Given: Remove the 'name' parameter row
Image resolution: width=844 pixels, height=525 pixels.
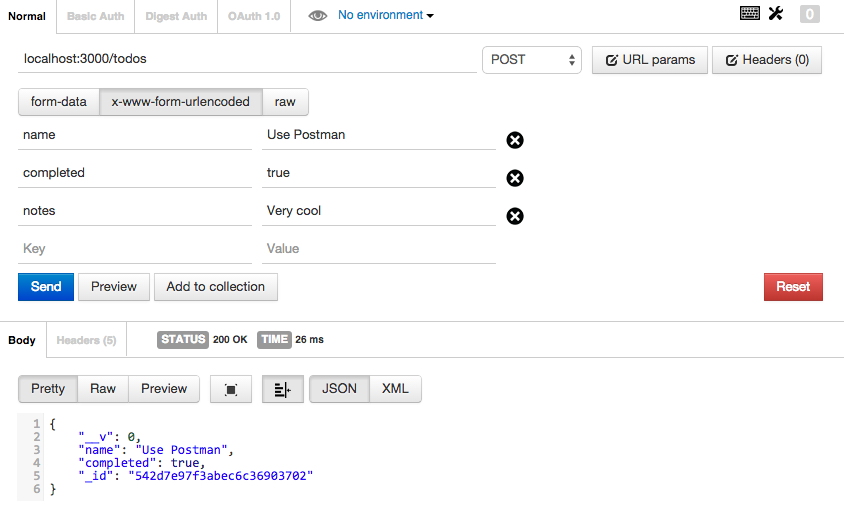Looking at the screenshot, I should [x=515, y=140].
